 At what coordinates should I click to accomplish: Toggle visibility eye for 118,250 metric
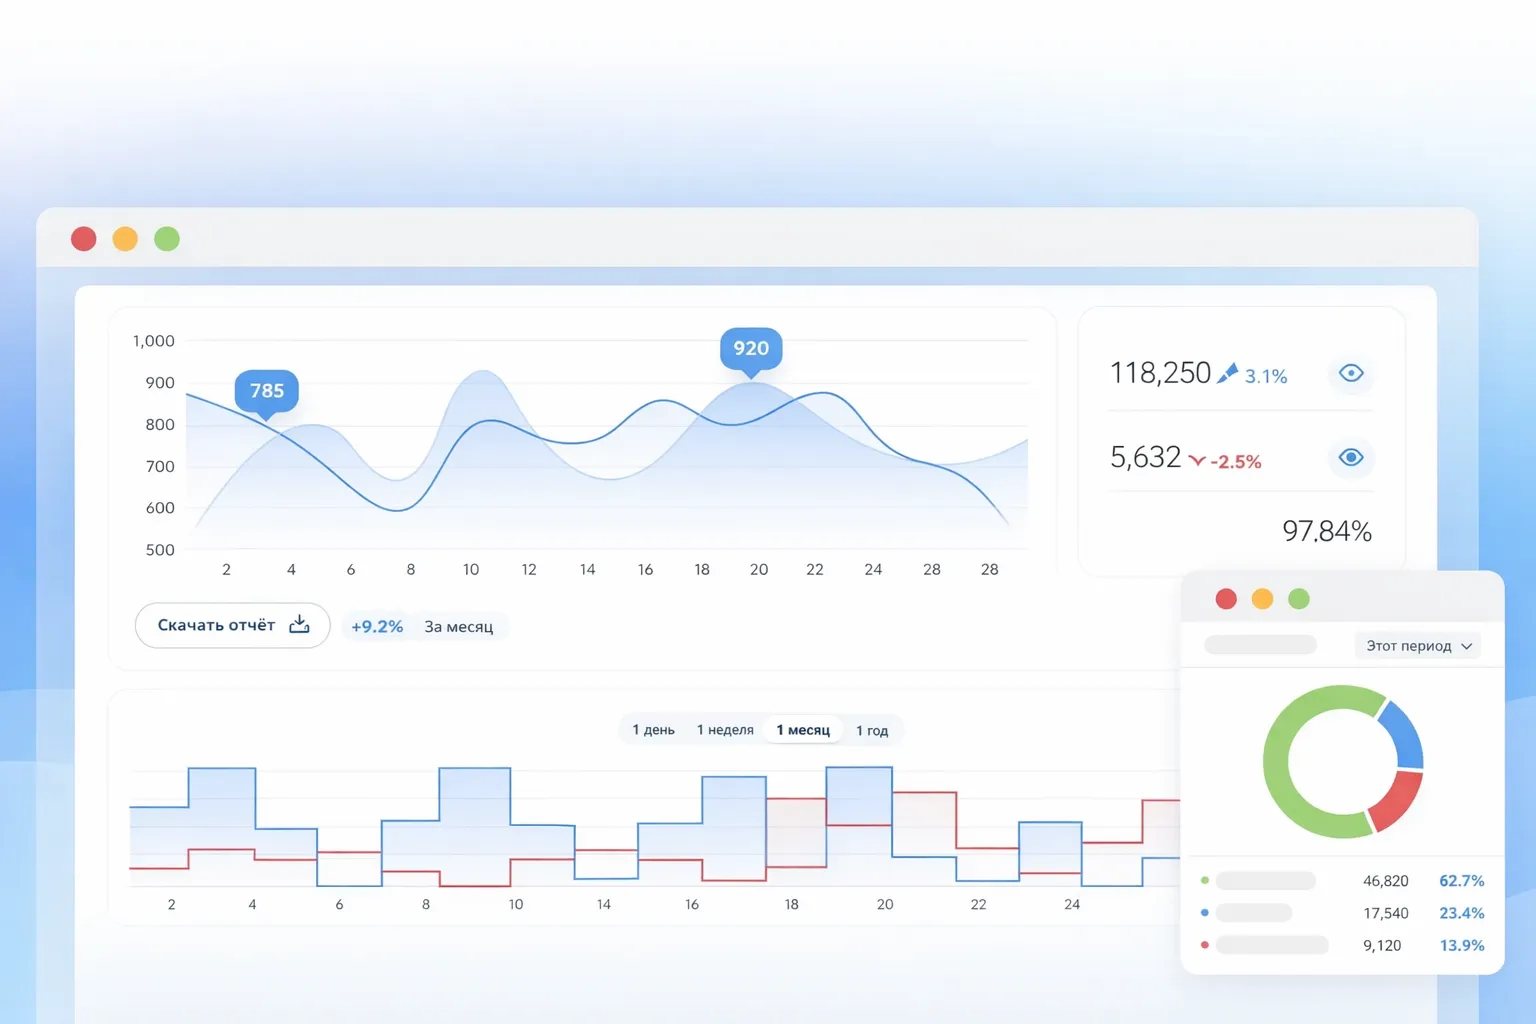pyautogui.click(x=1351, y=373)
